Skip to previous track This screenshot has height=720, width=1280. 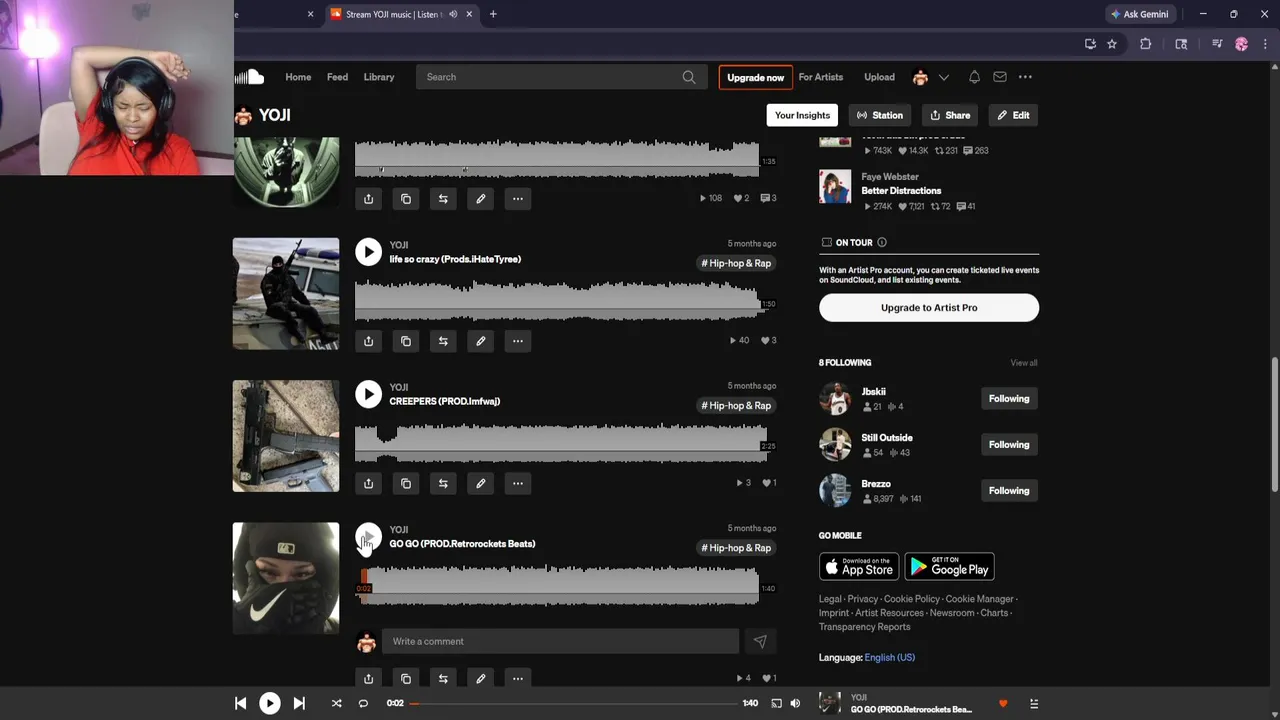[240, 703]
